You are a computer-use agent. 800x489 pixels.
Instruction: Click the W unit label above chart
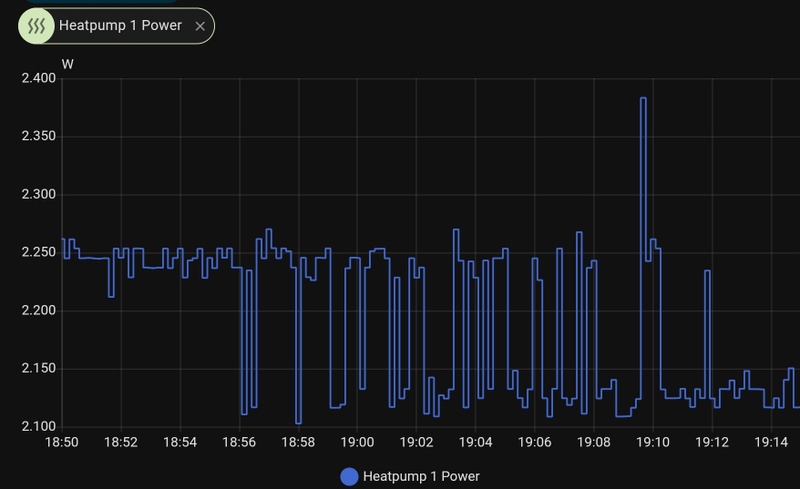click(x=67, y=64)
